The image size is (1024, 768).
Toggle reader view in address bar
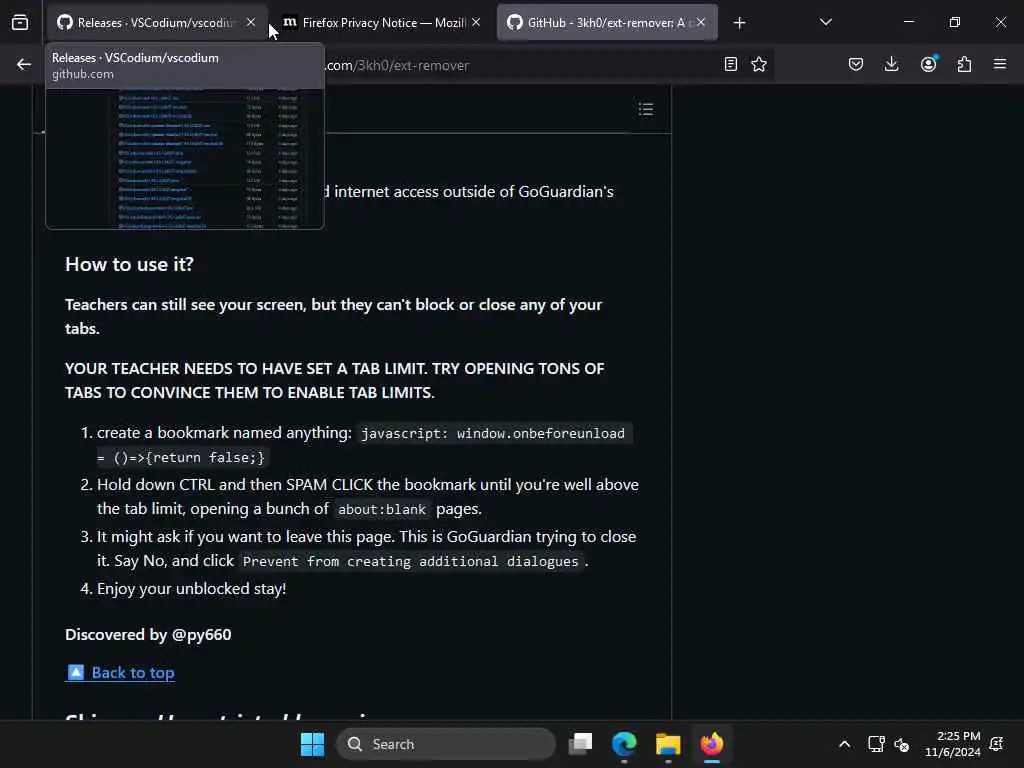click(731, 64)
